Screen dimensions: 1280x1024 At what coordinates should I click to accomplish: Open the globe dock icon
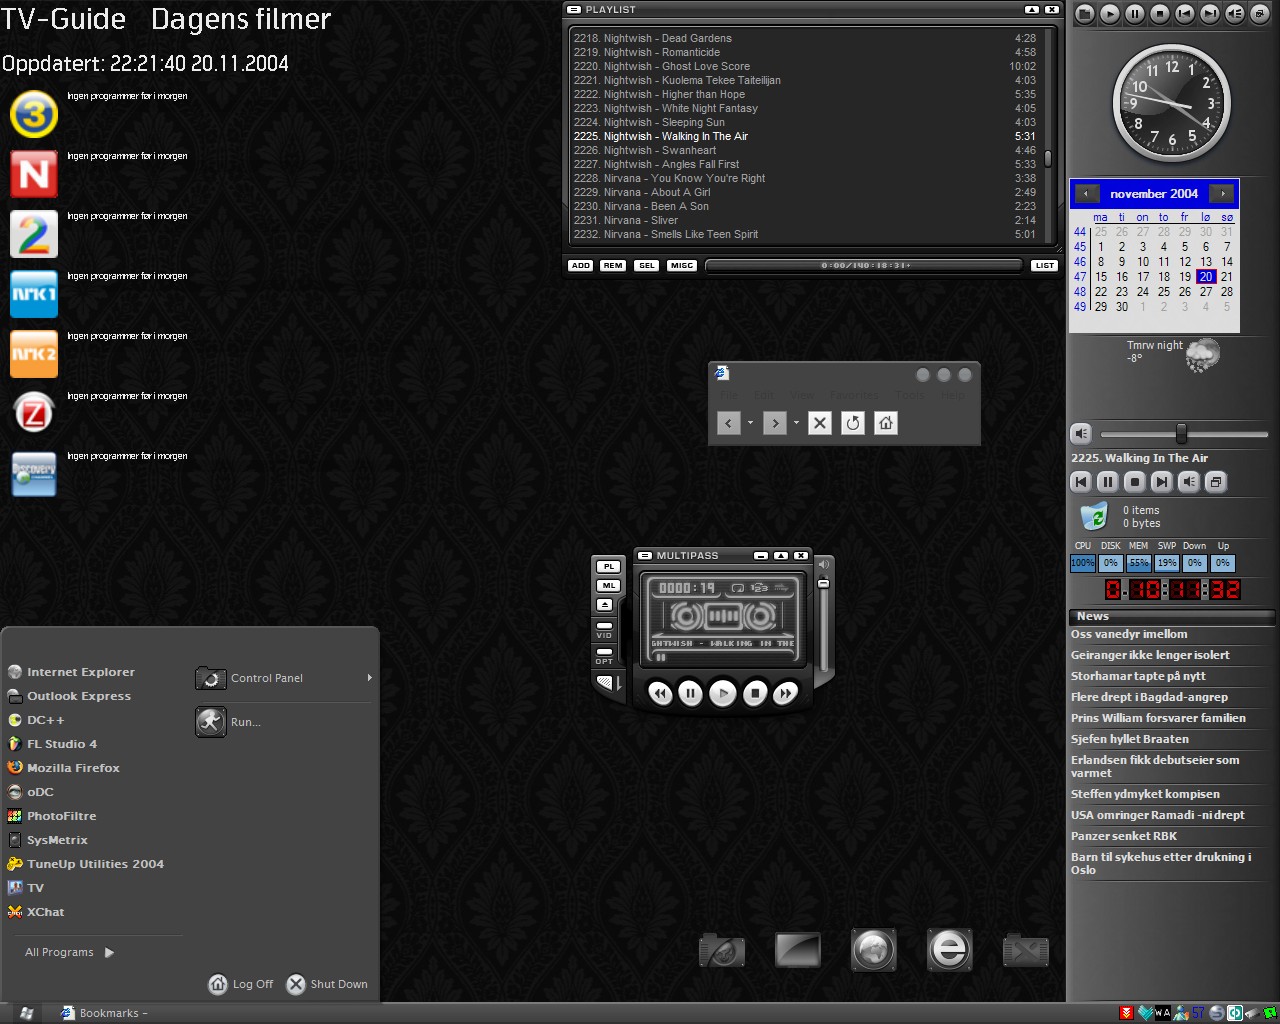tap(874, 950)
